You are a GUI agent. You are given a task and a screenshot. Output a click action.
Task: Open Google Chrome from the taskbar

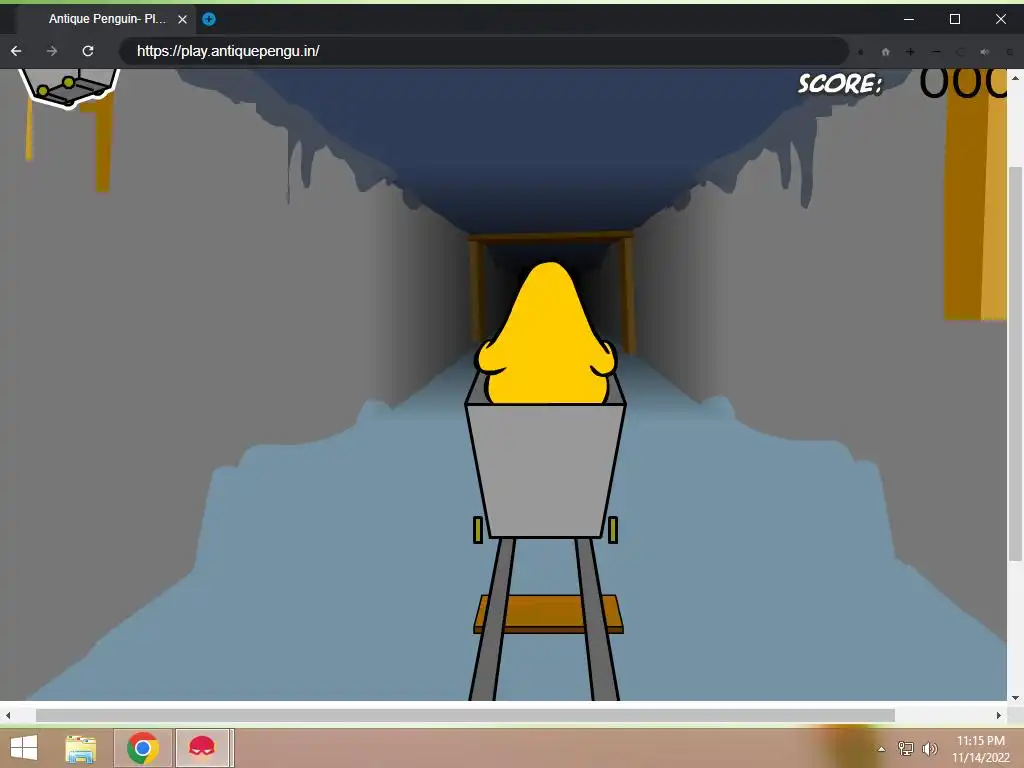(x=142, y=748)
